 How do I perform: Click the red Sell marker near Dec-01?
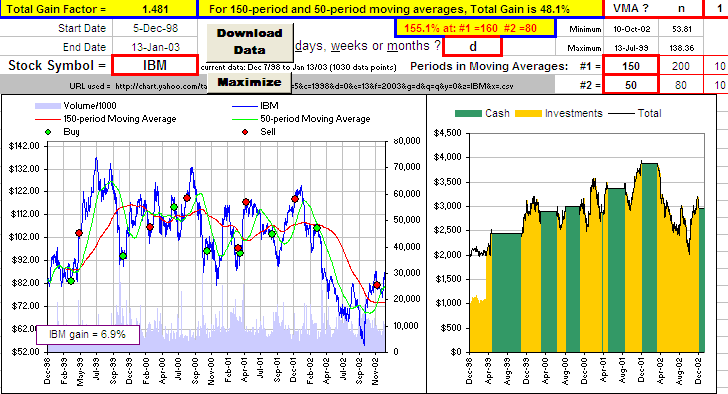(295, 199)
